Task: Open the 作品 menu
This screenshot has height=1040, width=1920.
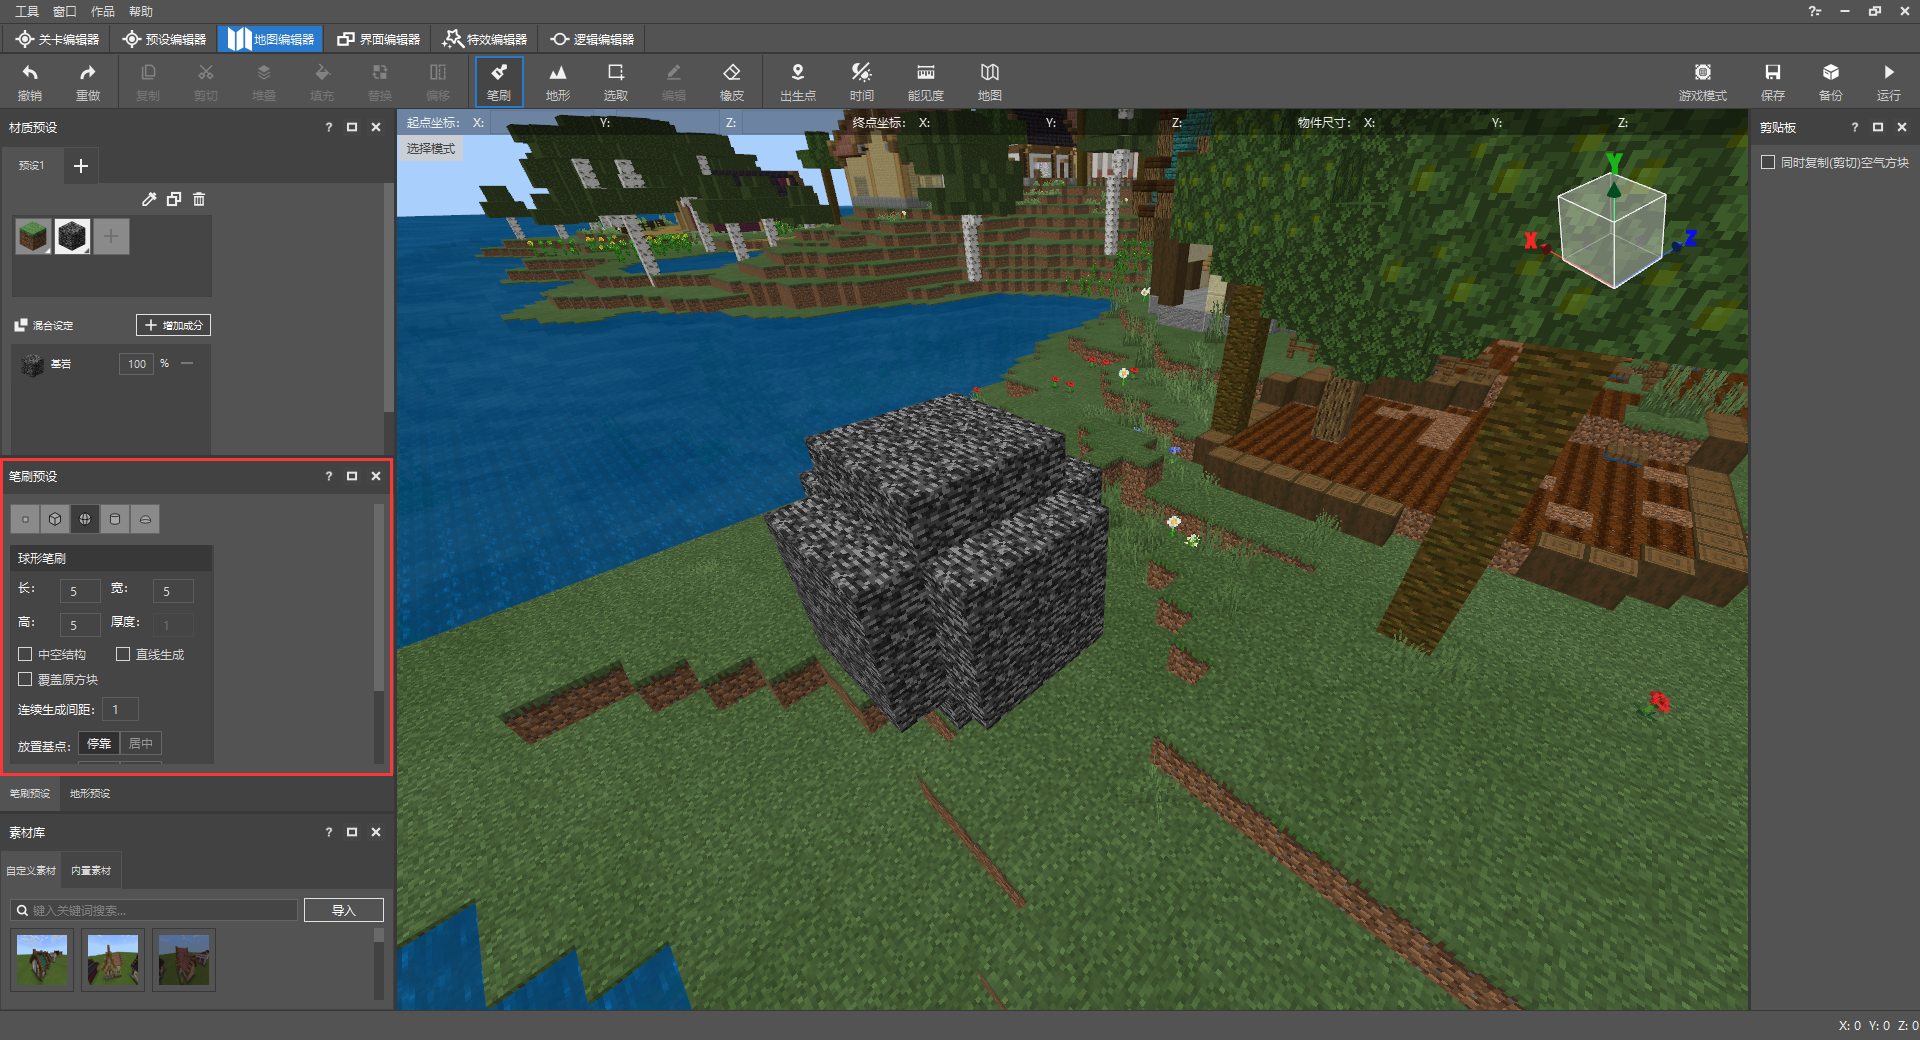Action: click(x=103, y=11)
